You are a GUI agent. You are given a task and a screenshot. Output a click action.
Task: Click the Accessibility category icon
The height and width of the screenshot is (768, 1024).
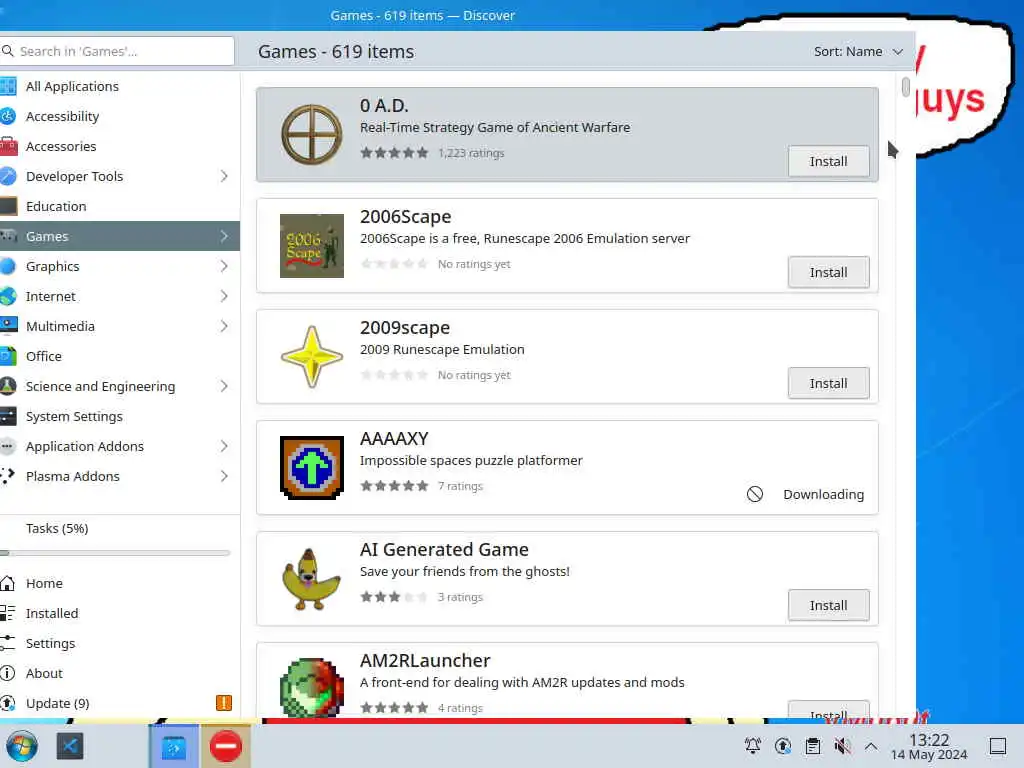click(x=8, y=116)
